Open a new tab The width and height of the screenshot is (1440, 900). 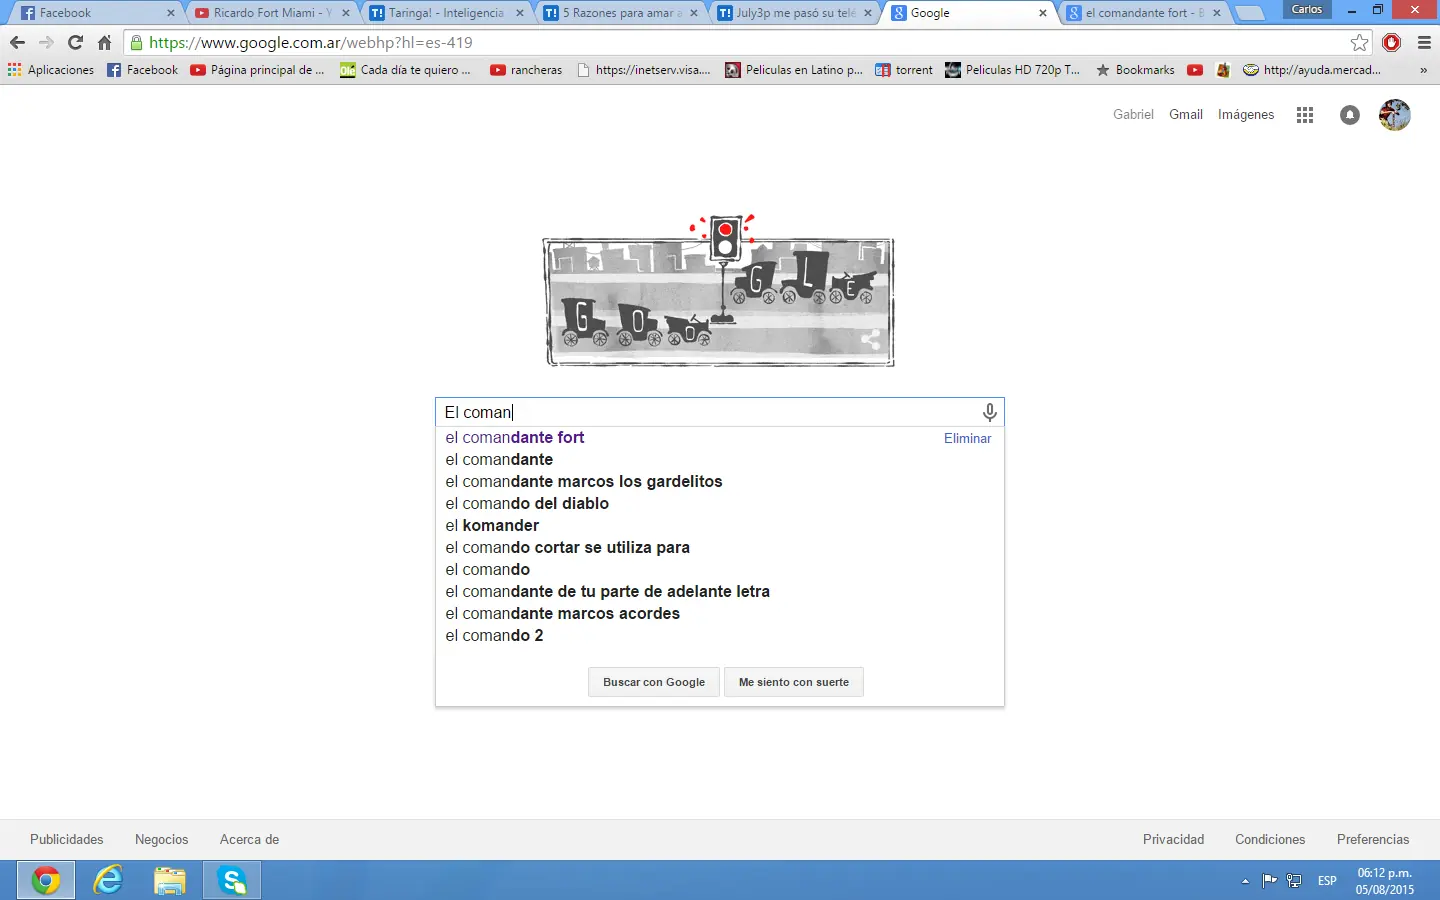click(1249, 13)
